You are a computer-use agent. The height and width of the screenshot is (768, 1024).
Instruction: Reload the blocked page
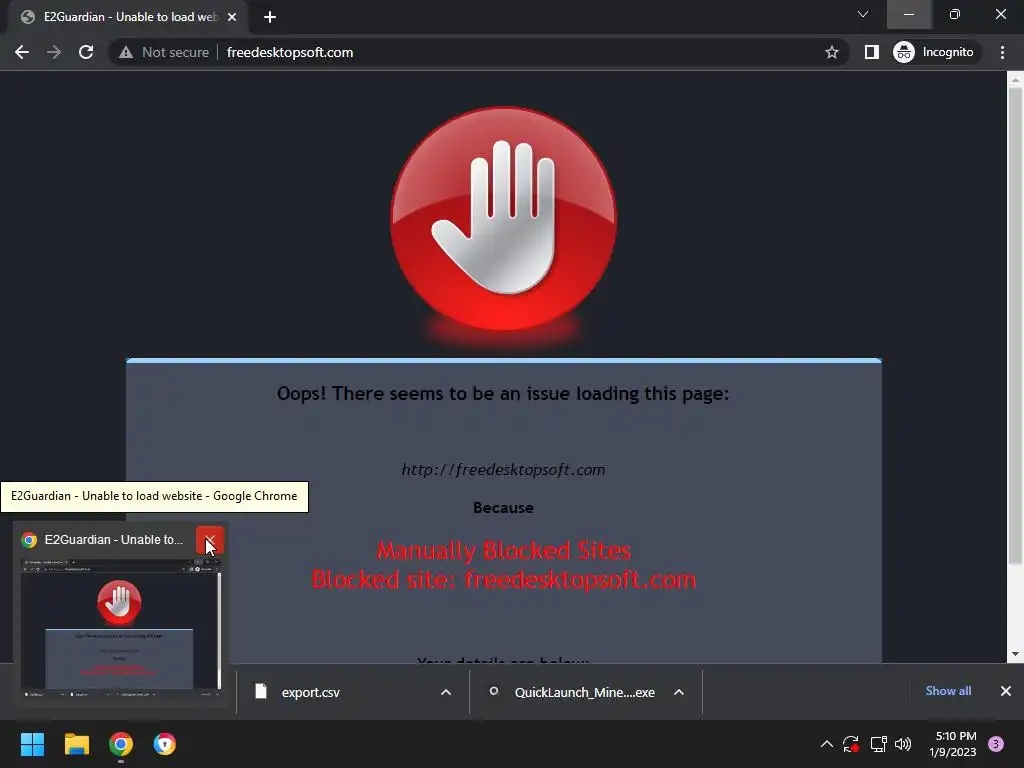click(x=86, y=52)
